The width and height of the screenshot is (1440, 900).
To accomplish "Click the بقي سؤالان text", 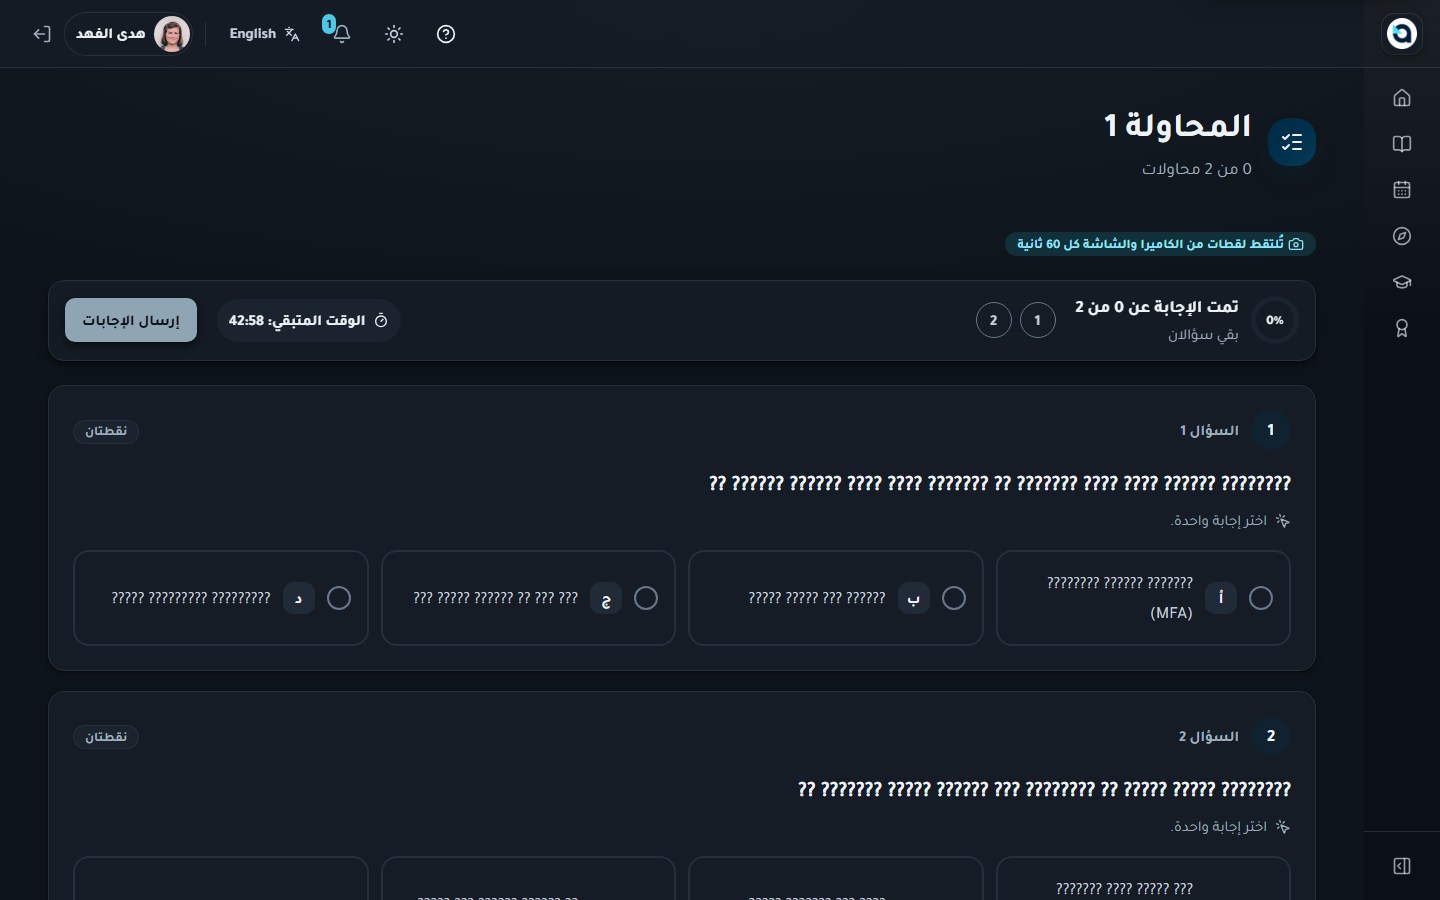I will 1203,334.
